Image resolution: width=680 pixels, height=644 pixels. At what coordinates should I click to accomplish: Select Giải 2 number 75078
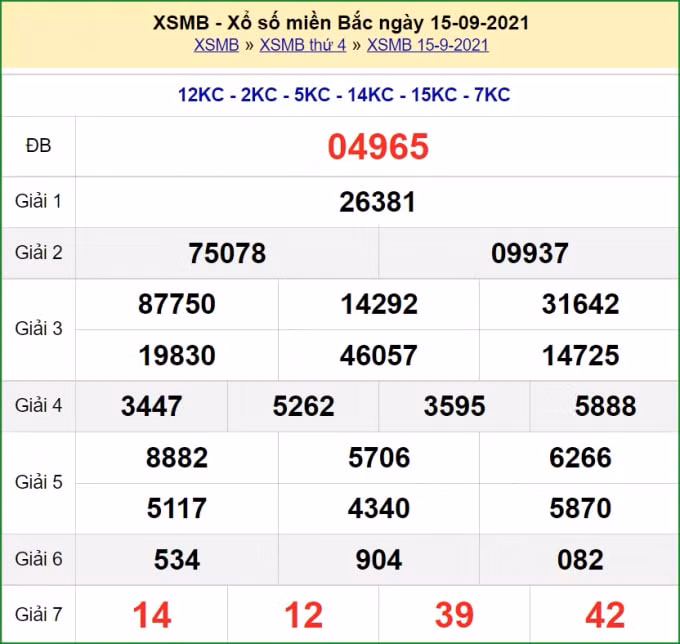point(227,253)
